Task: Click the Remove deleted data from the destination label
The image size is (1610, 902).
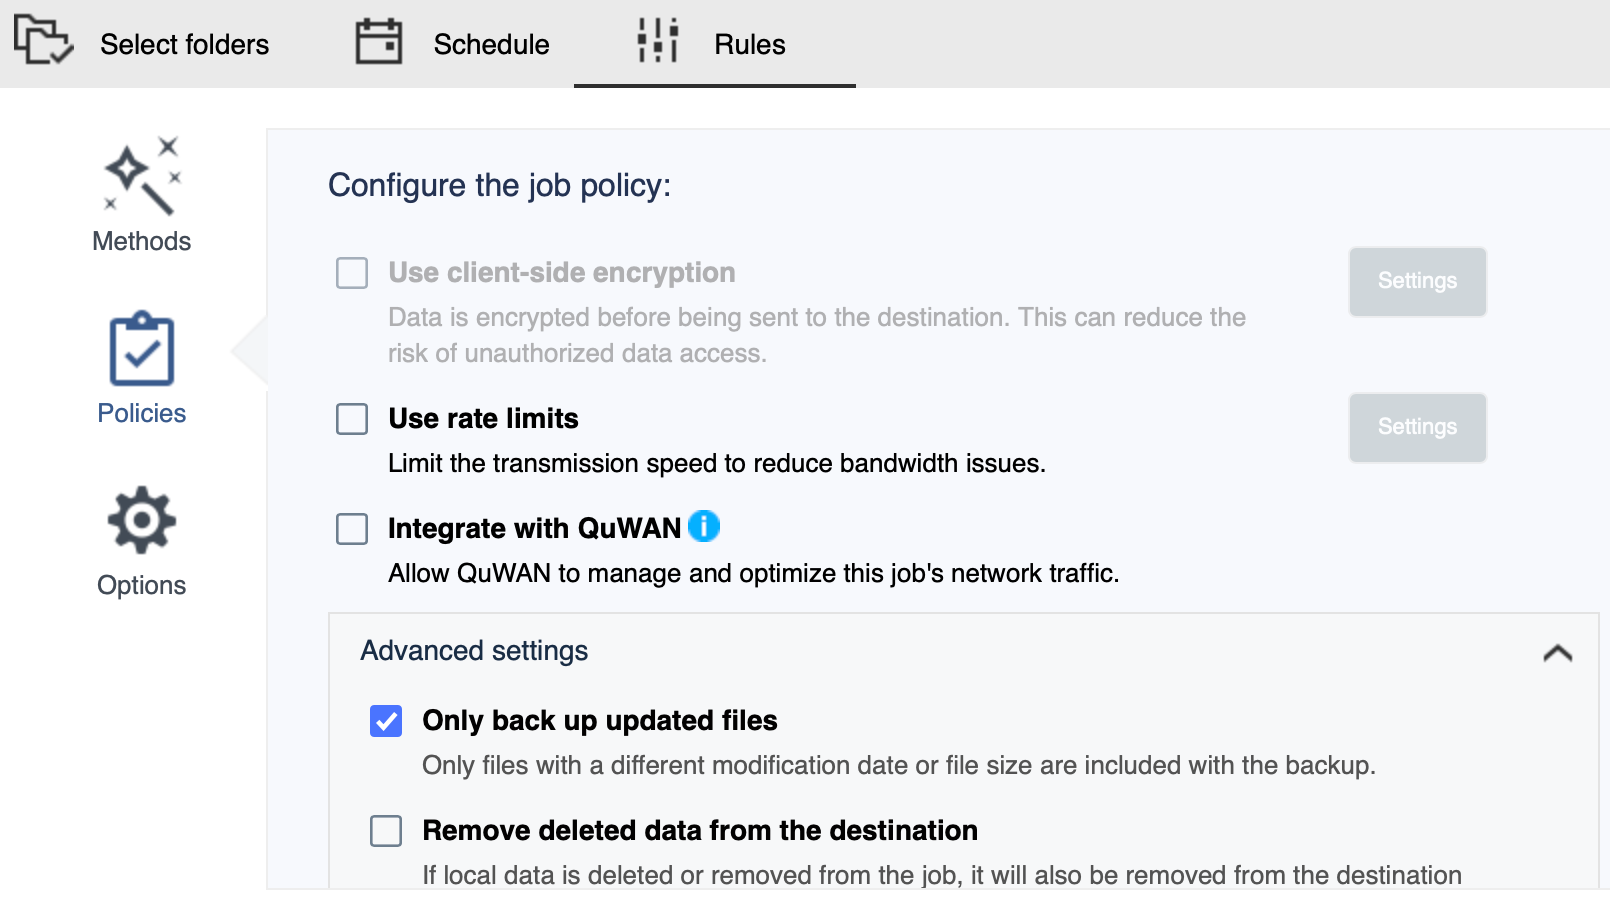Action: [x=700, y=831]
